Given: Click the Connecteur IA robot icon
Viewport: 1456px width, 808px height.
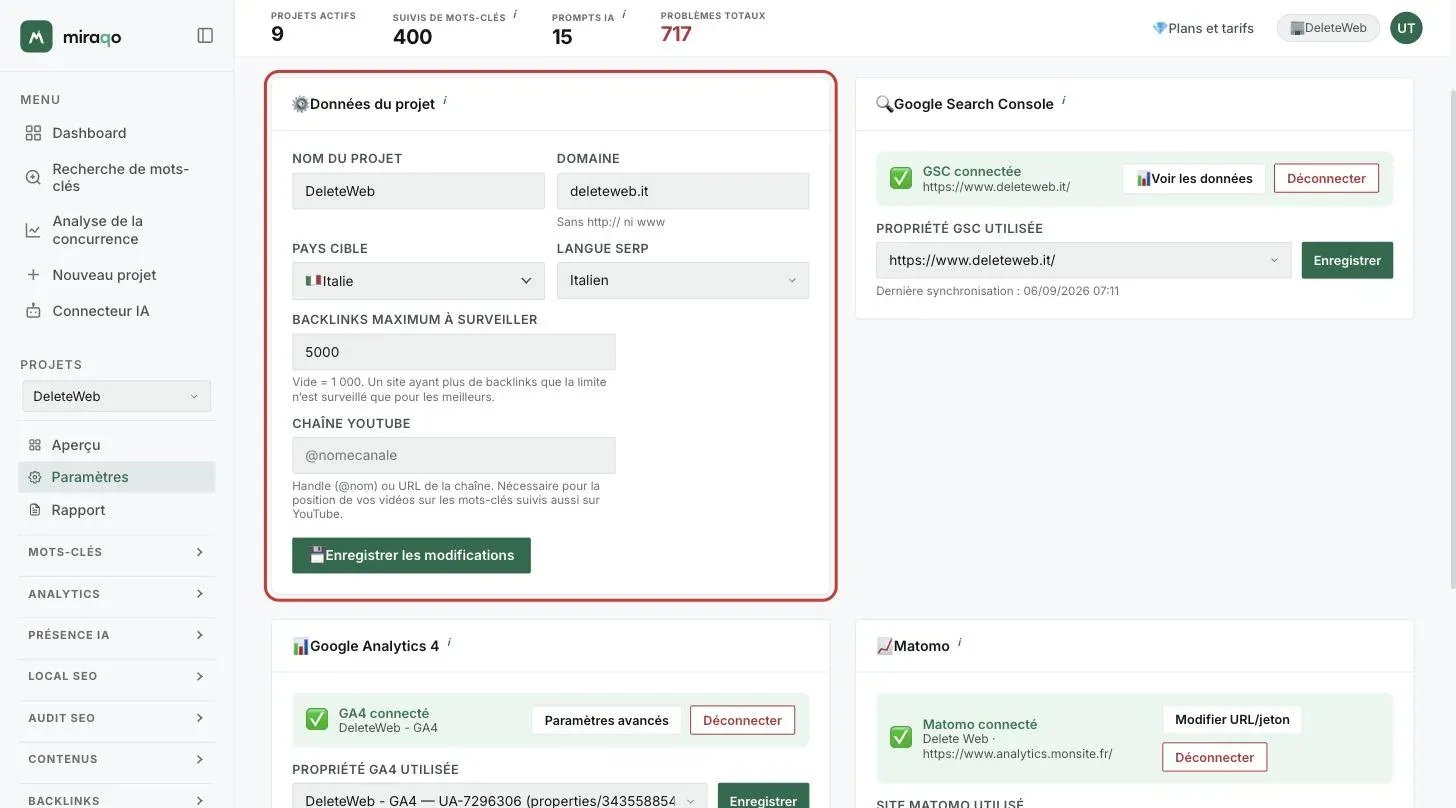Looking at the screenshot, I should point(33,311).
